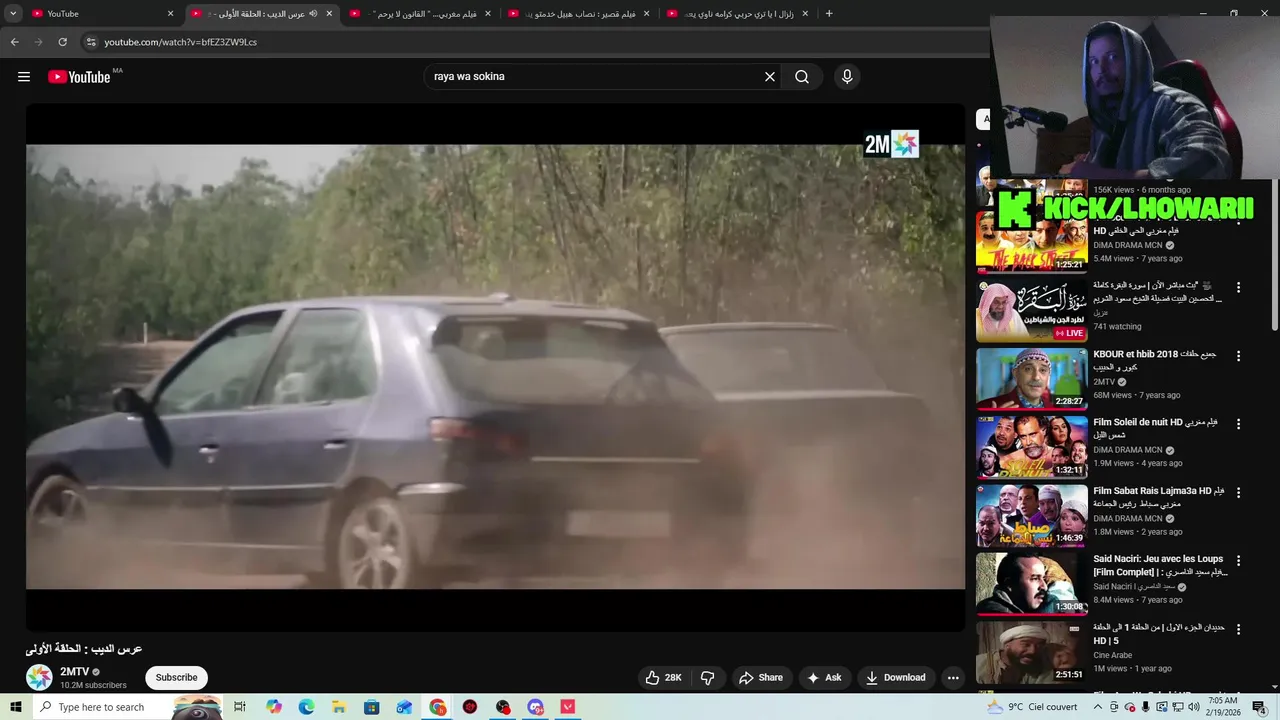Open KBOUR et hbib 2018 thumbnail
The height and width of the screenshot is (720, 1280).
click(1031, 379)
